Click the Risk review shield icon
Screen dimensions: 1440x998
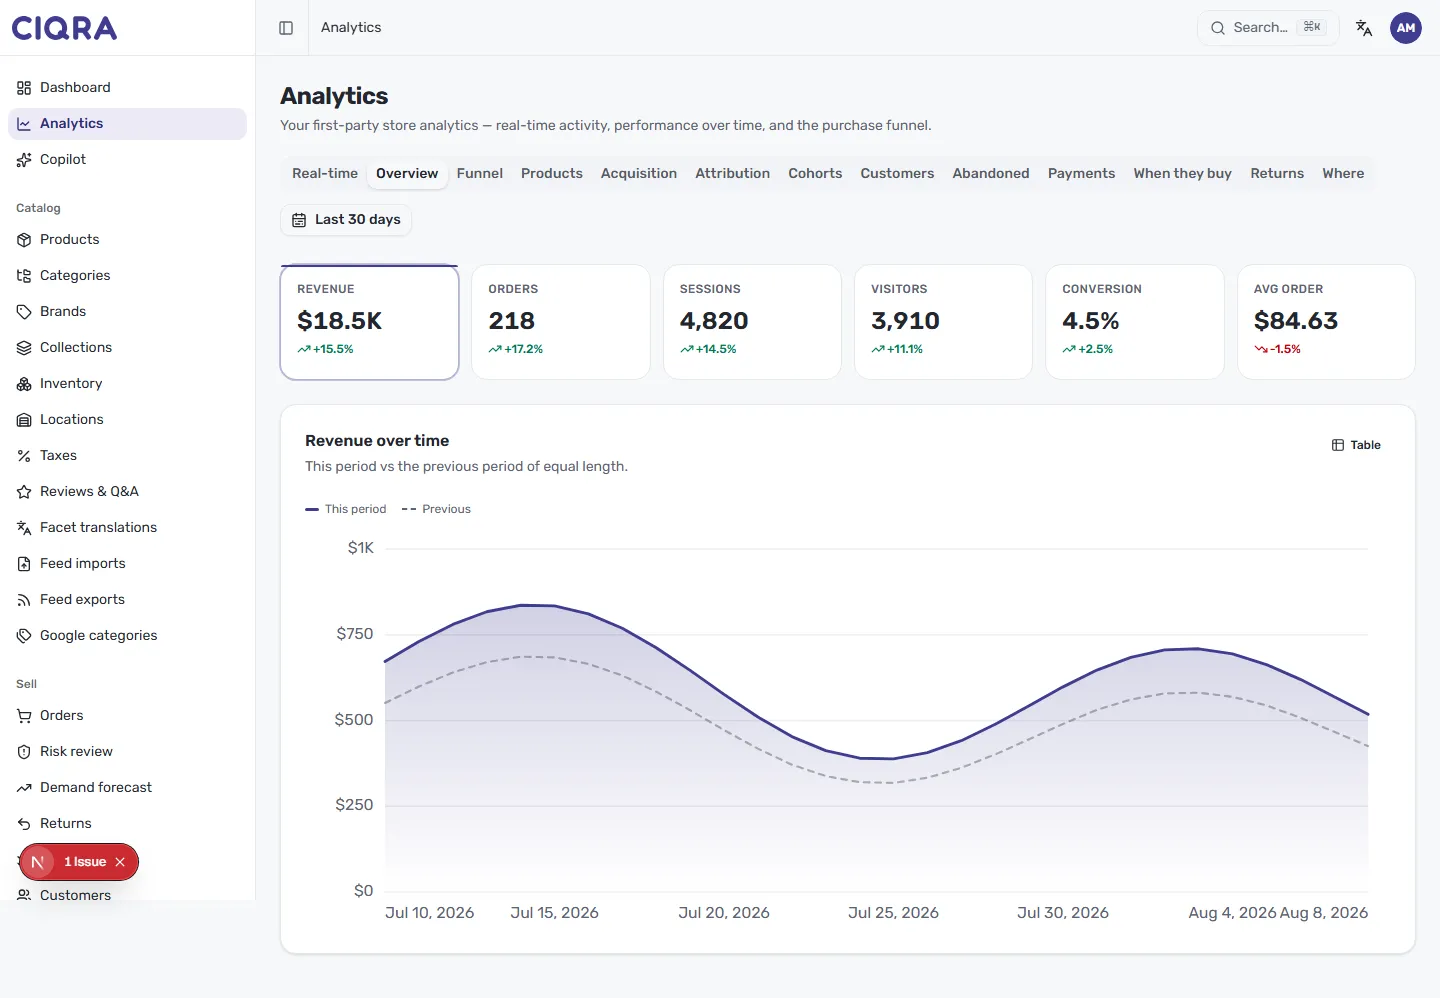(x=24, y=752)
